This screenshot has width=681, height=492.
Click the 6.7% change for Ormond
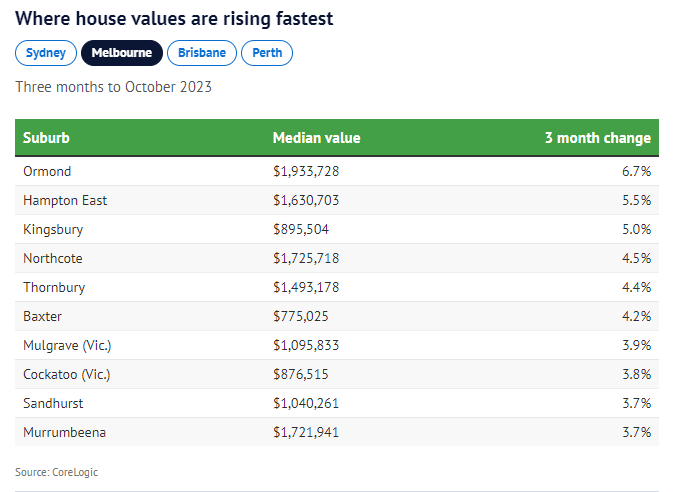(x=637, y=171)
